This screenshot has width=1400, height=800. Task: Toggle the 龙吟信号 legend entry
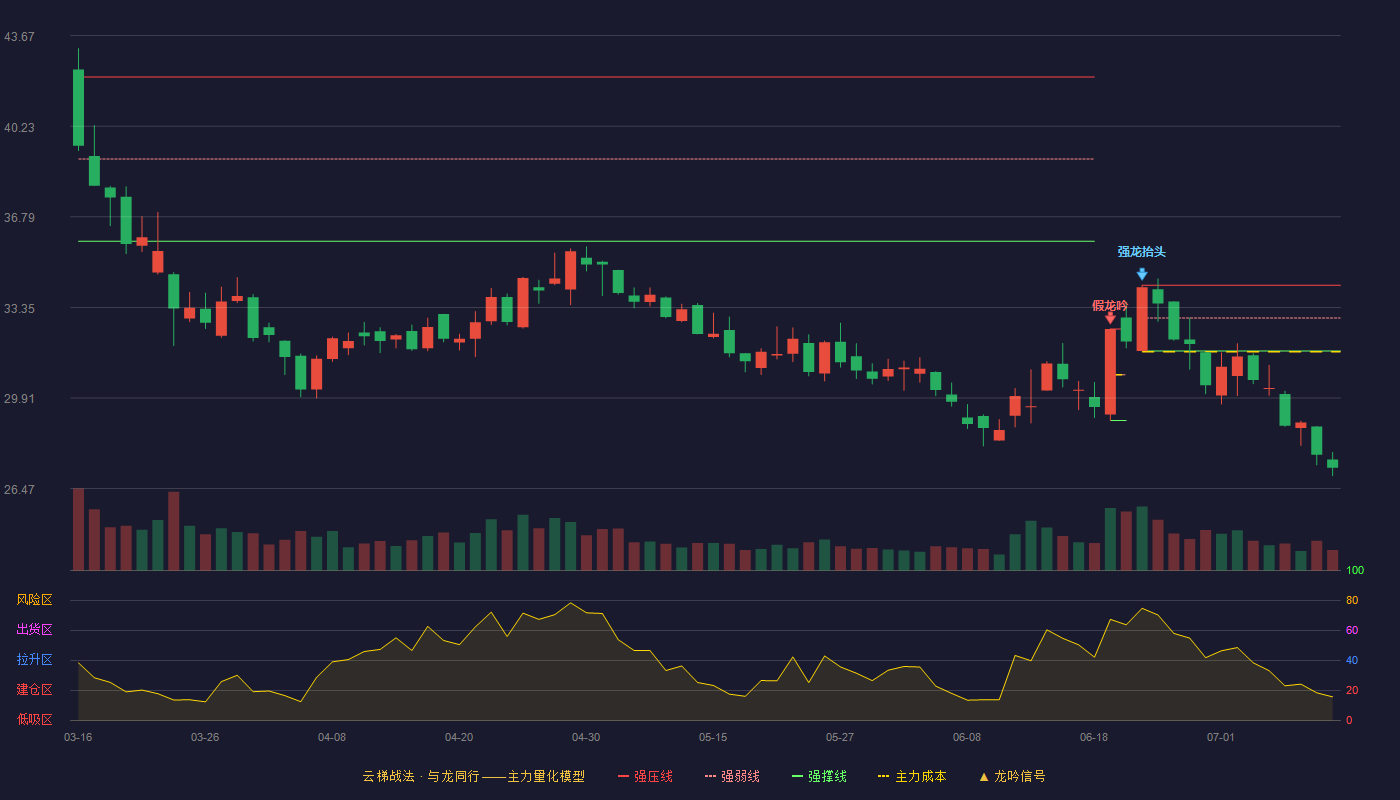(x=1011, y=776)
